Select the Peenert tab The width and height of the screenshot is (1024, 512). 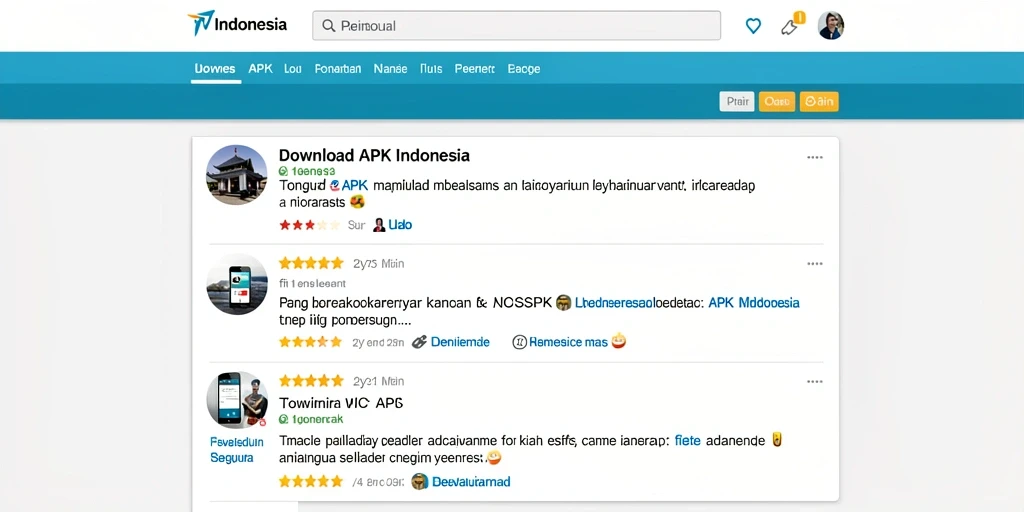click(x=475, y=69)
